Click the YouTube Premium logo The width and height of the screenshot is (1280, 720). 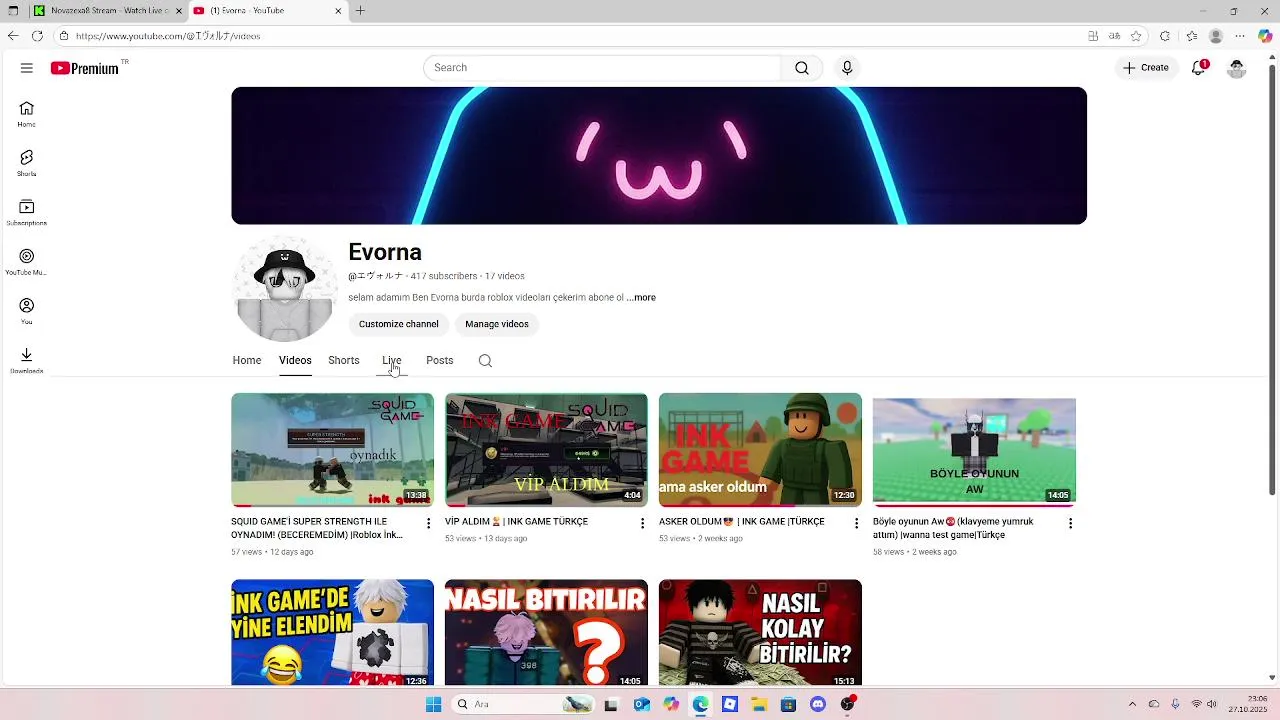click(85, 68)
